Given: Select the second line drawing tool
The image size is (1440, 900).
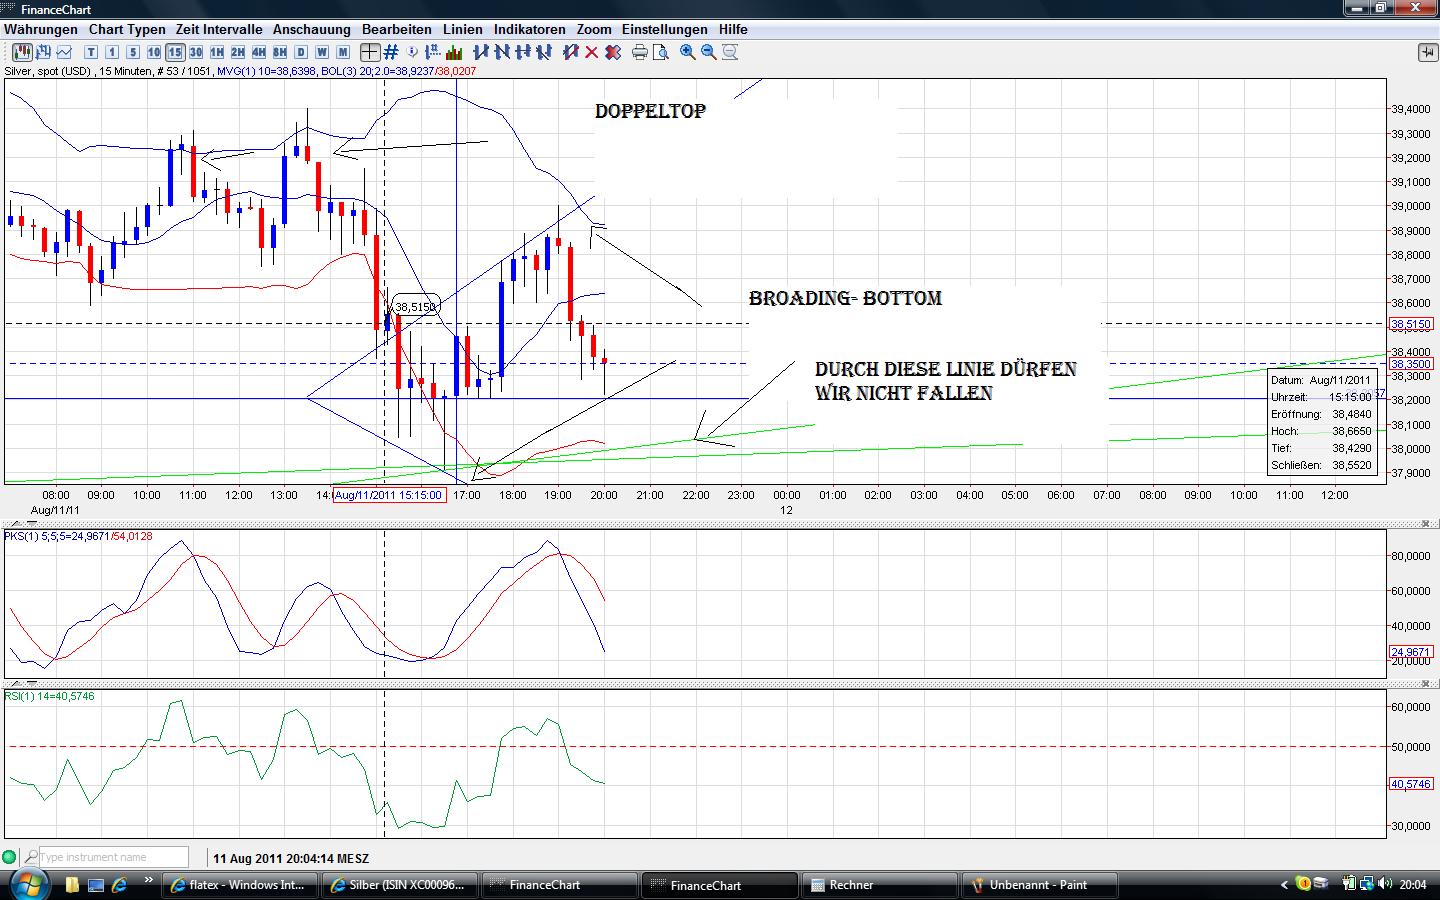Looking at the screenshot, I should click(x=501, y=52).
